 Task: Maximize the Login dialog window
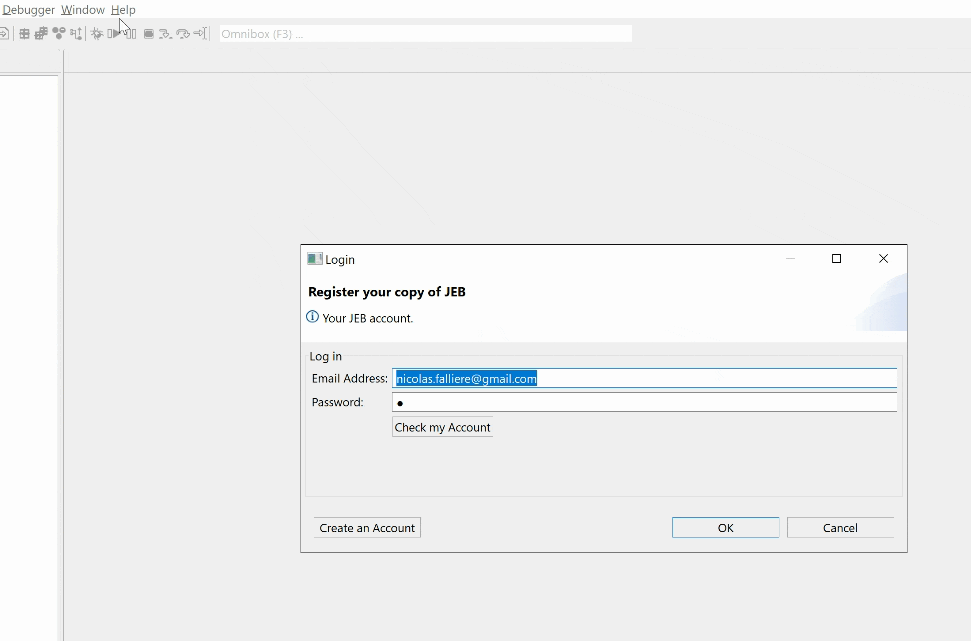pyautogui.click(x=836, y=259)
